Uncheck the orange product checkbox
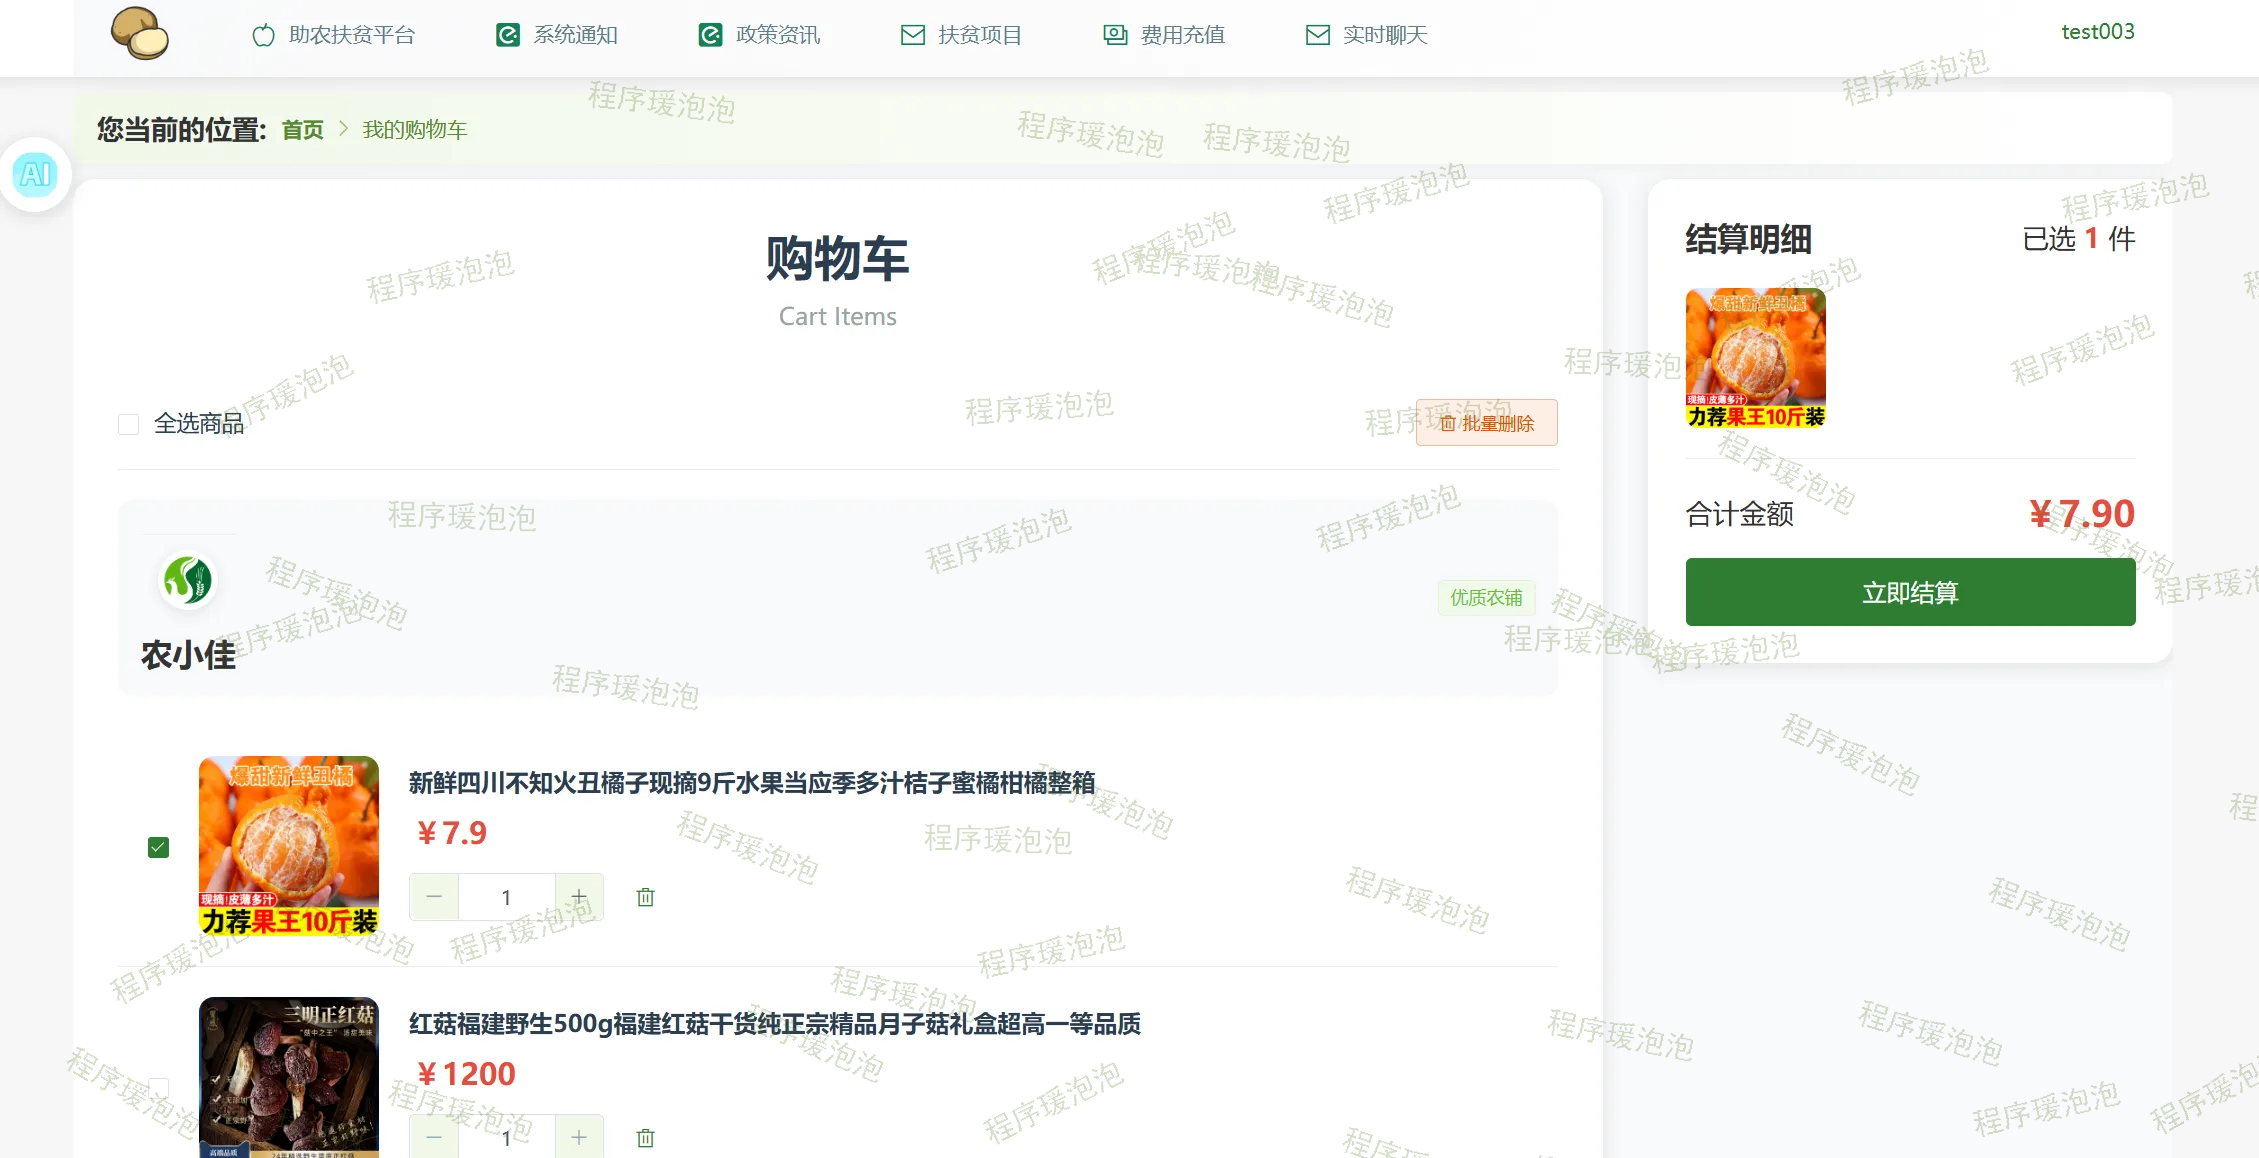Screen dimensions: 2259x1158 click(158, 848)
